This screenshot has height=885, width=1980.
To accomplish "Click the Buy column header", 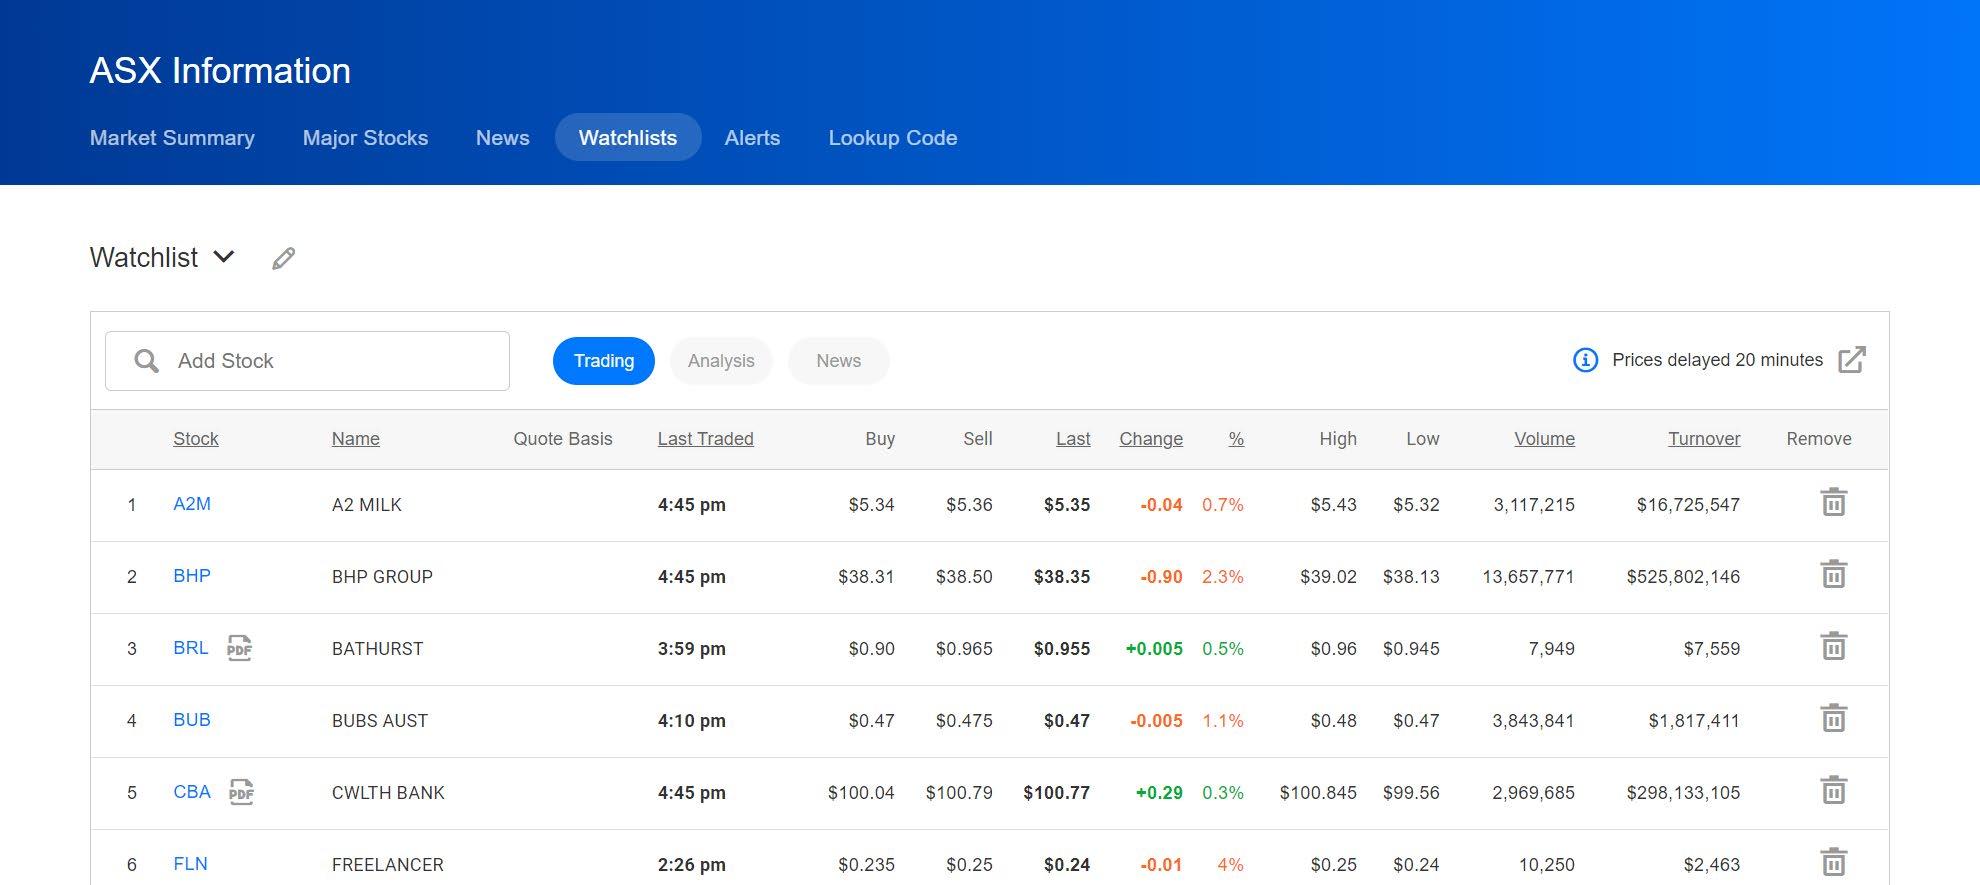I will [880, 439].
